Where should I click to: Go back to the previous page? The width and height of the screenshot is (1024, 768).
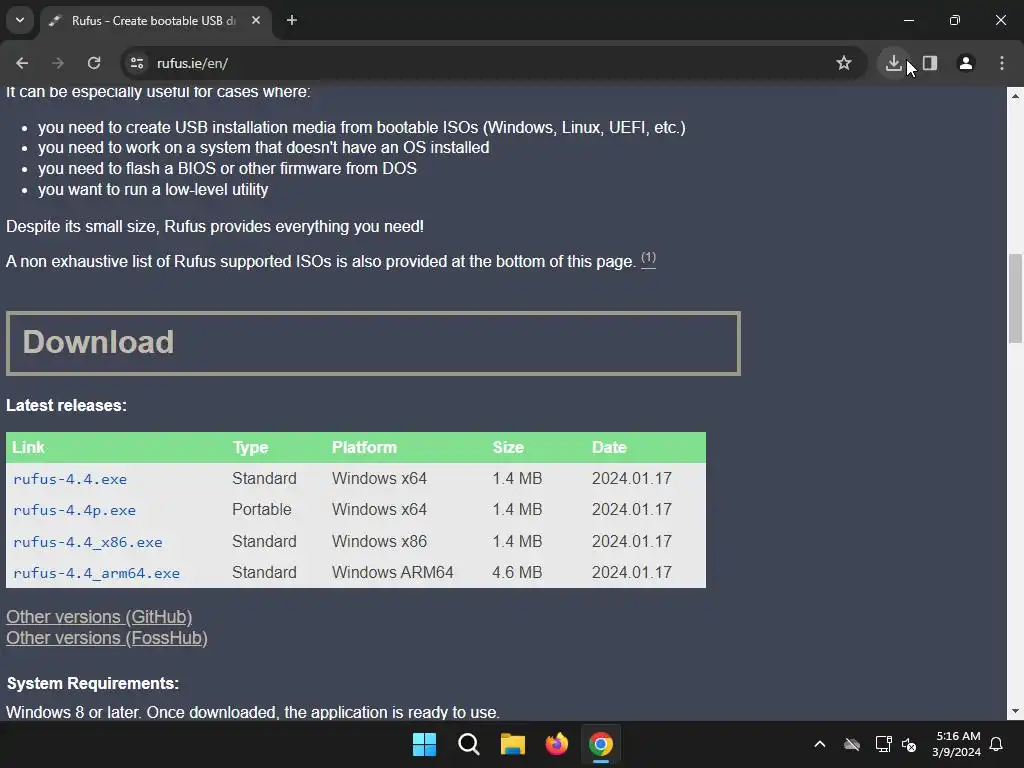pyautogui.click(x=22, y=63)
